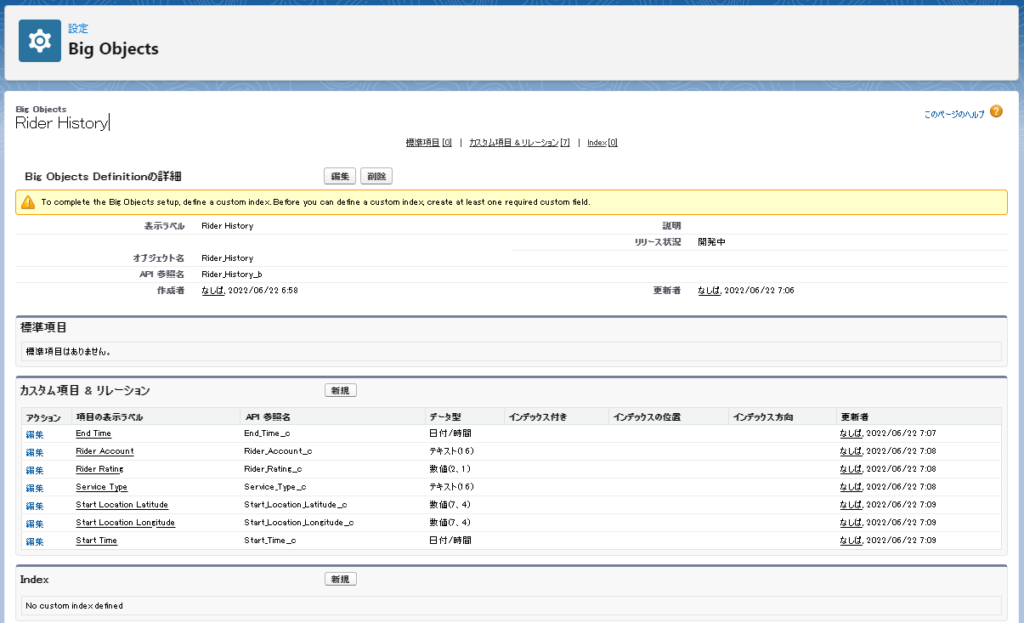Viewport: 1024px width, 623px height.
Task: Edit the Start Location Latitude field row
Action: pyautogui.click(x=35, y=505)
